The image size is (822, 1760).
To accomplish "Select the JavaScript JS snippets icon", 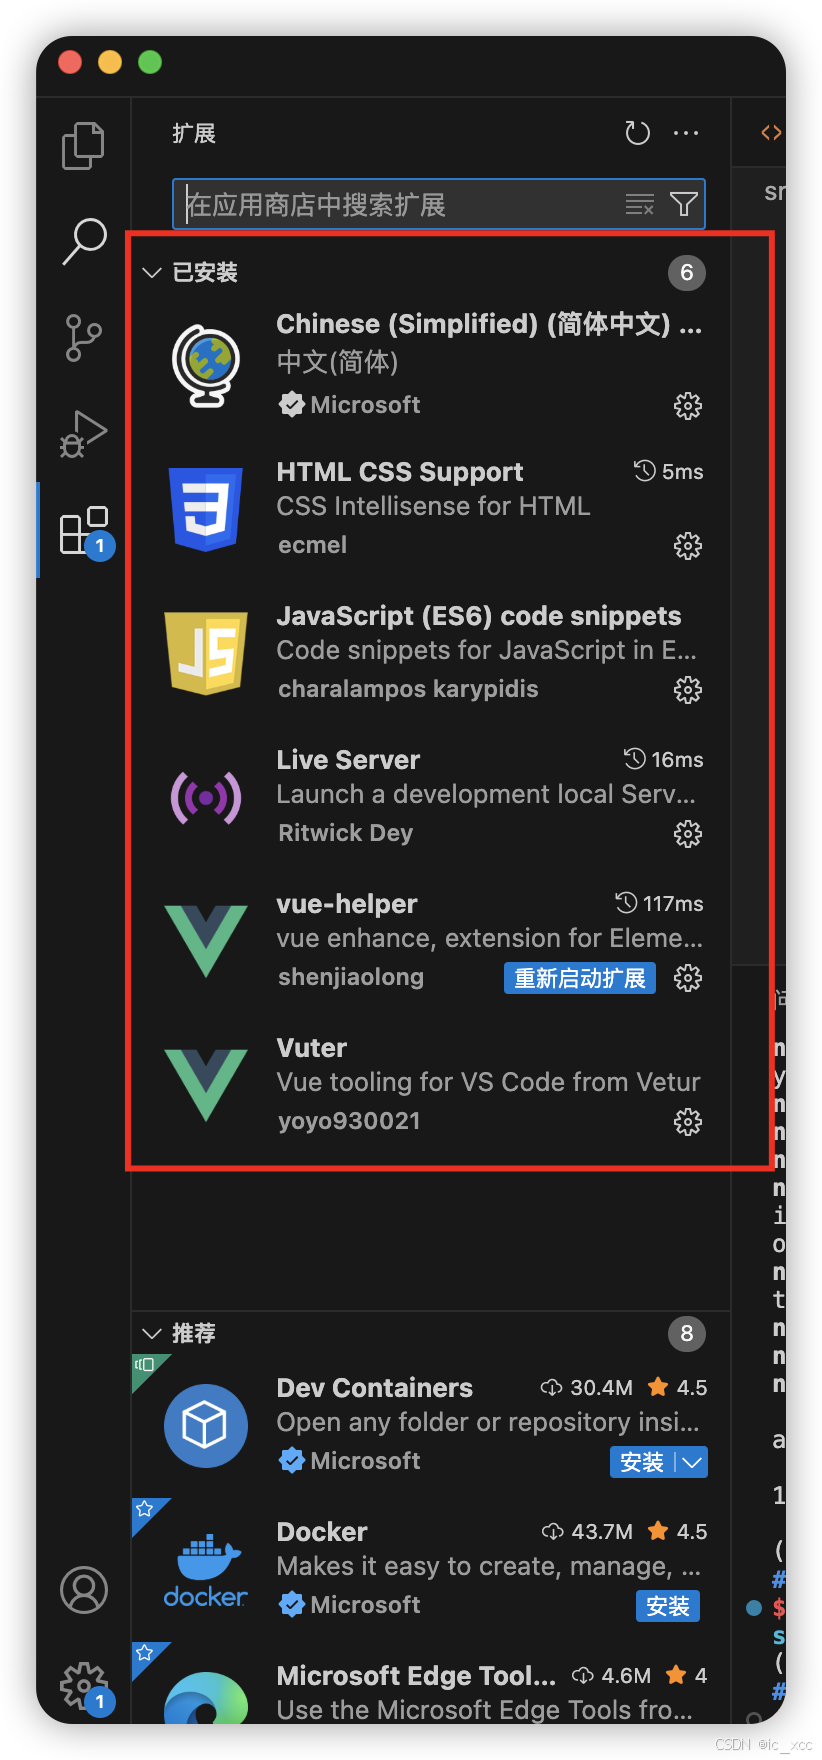I will [x=206, y=653].
